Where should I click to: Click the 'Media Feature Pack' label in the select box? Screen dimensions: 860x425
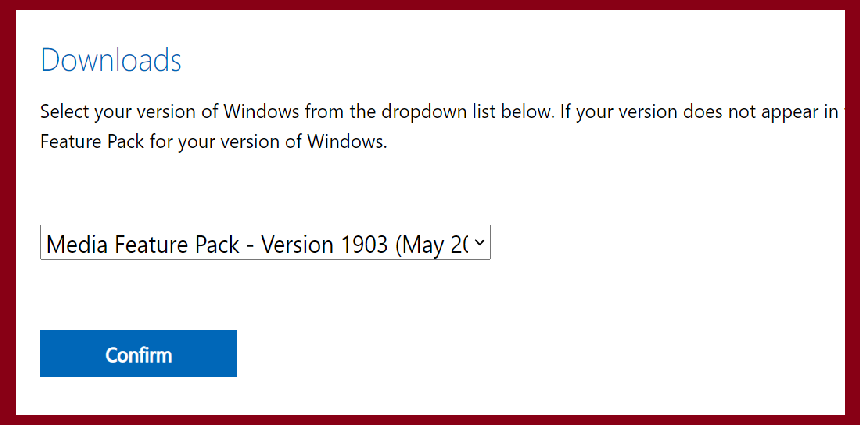pos(143,245)
